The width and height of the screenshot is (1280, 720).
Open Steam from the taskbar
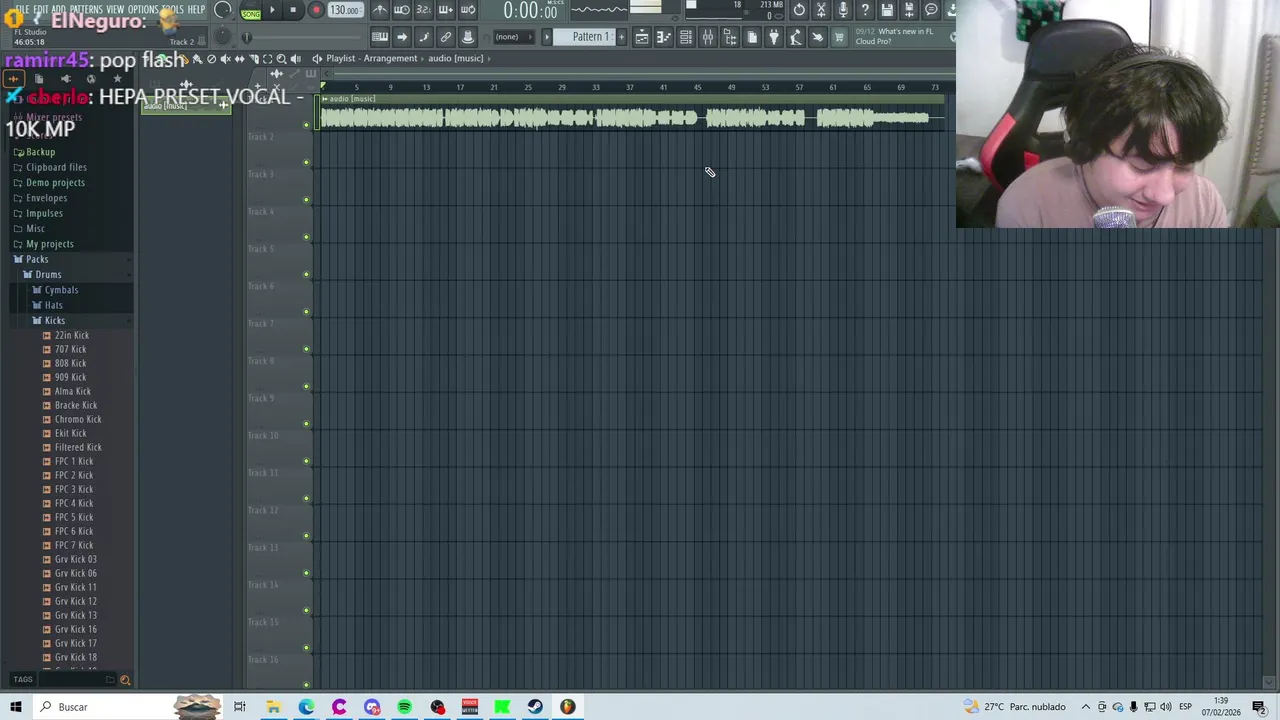point(535,707)
